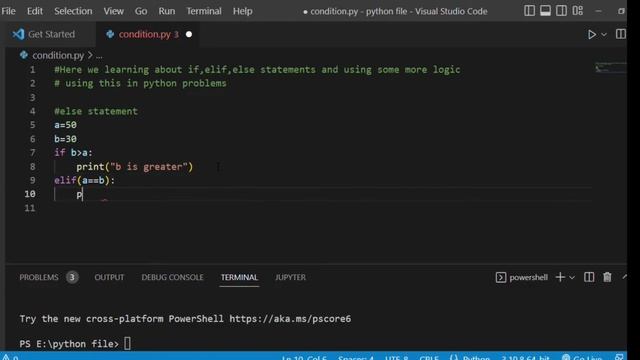
Task: Click the terminal prompt input area
Action: [127, 344]
